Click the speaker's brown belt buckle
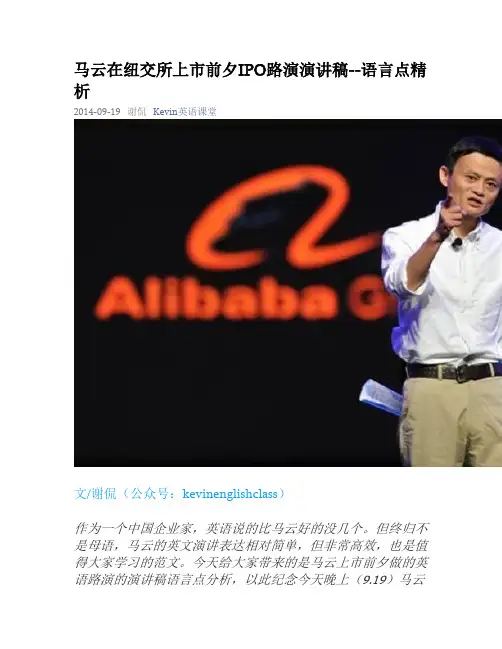The height and width of the screenshot is (649, 502). coord(461,373)
